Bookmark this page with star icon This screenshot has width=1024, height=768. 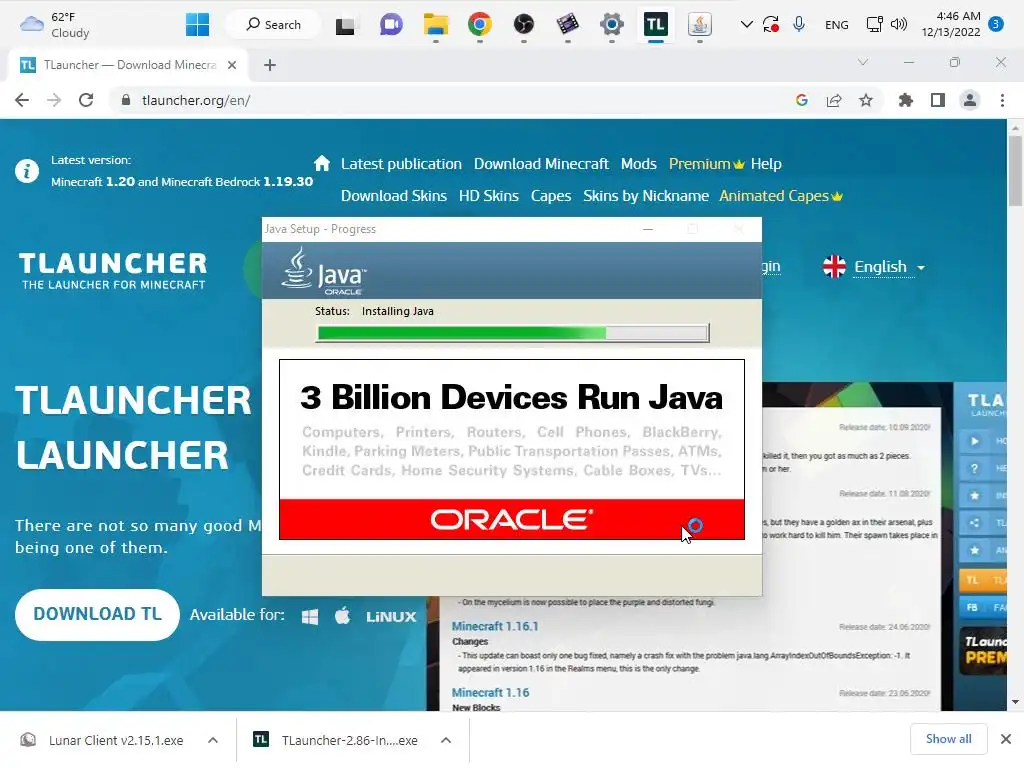click(x=866, y=100)
